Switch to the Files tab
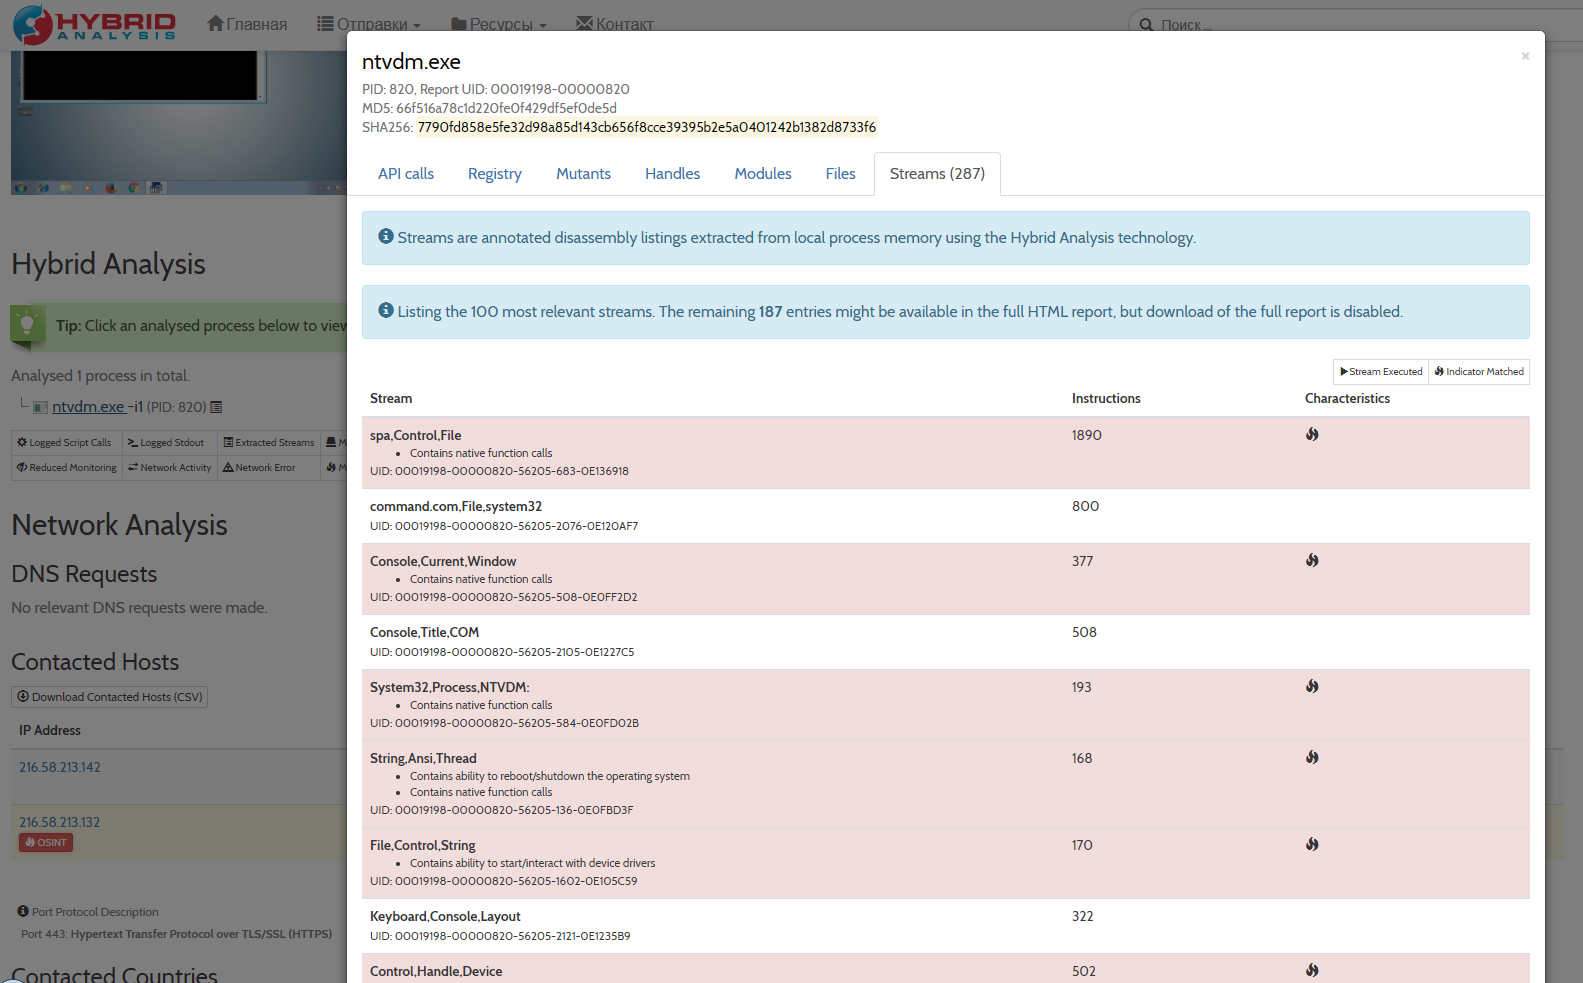Image resolution: width=1583 pixels, height=983 pixels. point(841,174)
